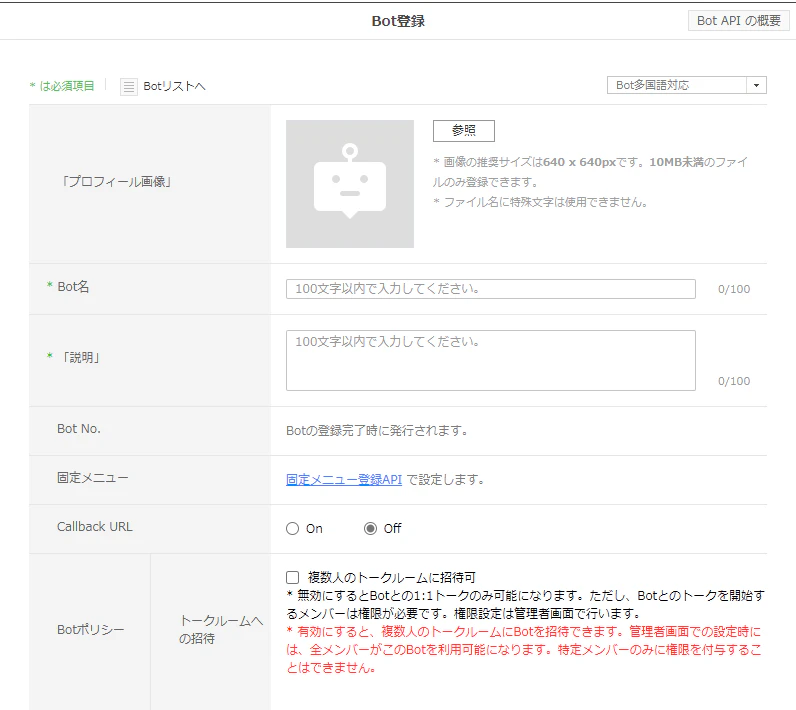796x710 pixels.
Task: Click the 固定メニュー row label
Action: tap(92, 478)
